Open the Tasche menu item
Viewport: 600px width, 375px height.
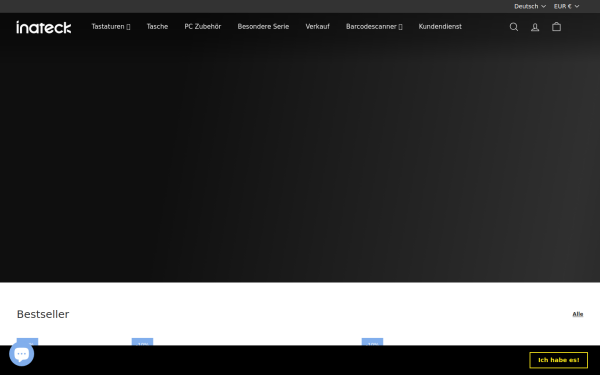[x=157, y=27]
